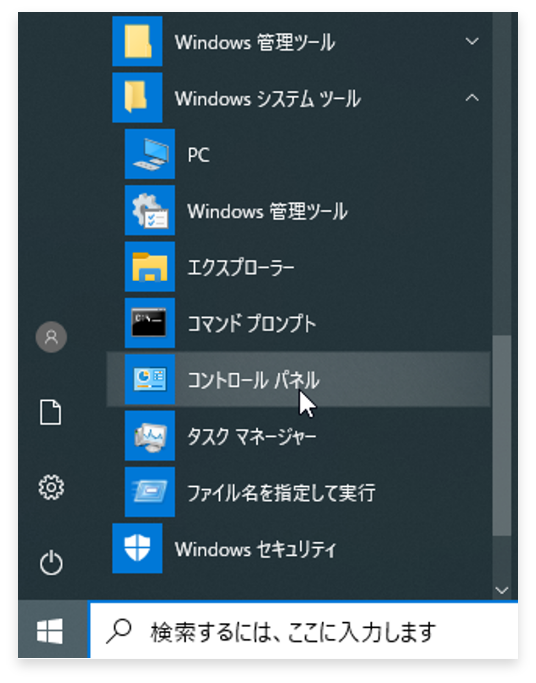Select the コントロール パネル menu entry text
Viewport: 536px width, 683px height.
(253, 380)
